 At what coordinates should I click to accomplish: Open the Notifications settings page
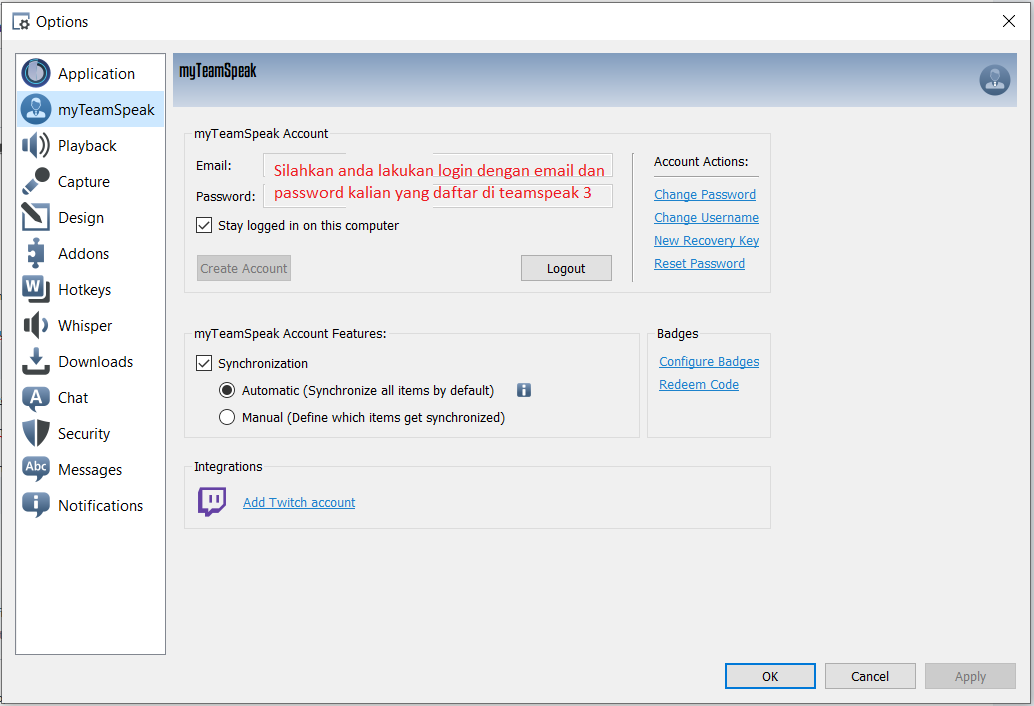coord(90,505)
